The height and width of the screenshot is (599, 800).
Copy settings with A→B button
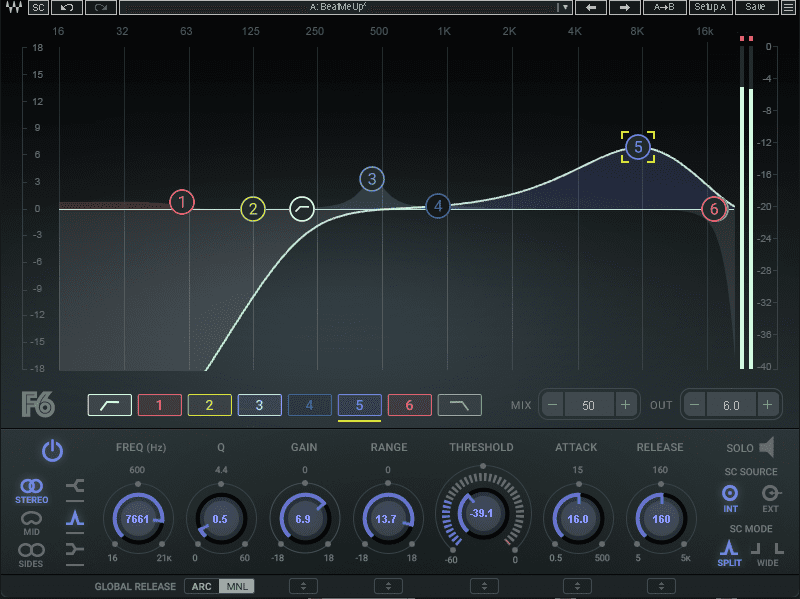click(x=664, y=7)
